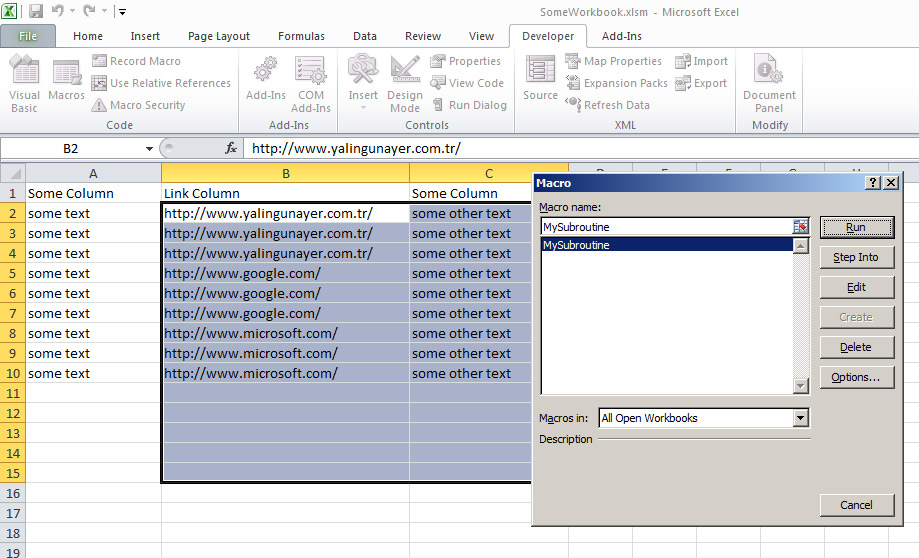Select cell A3 containing some text
This screenshot has width=919, height=558.
93,234
